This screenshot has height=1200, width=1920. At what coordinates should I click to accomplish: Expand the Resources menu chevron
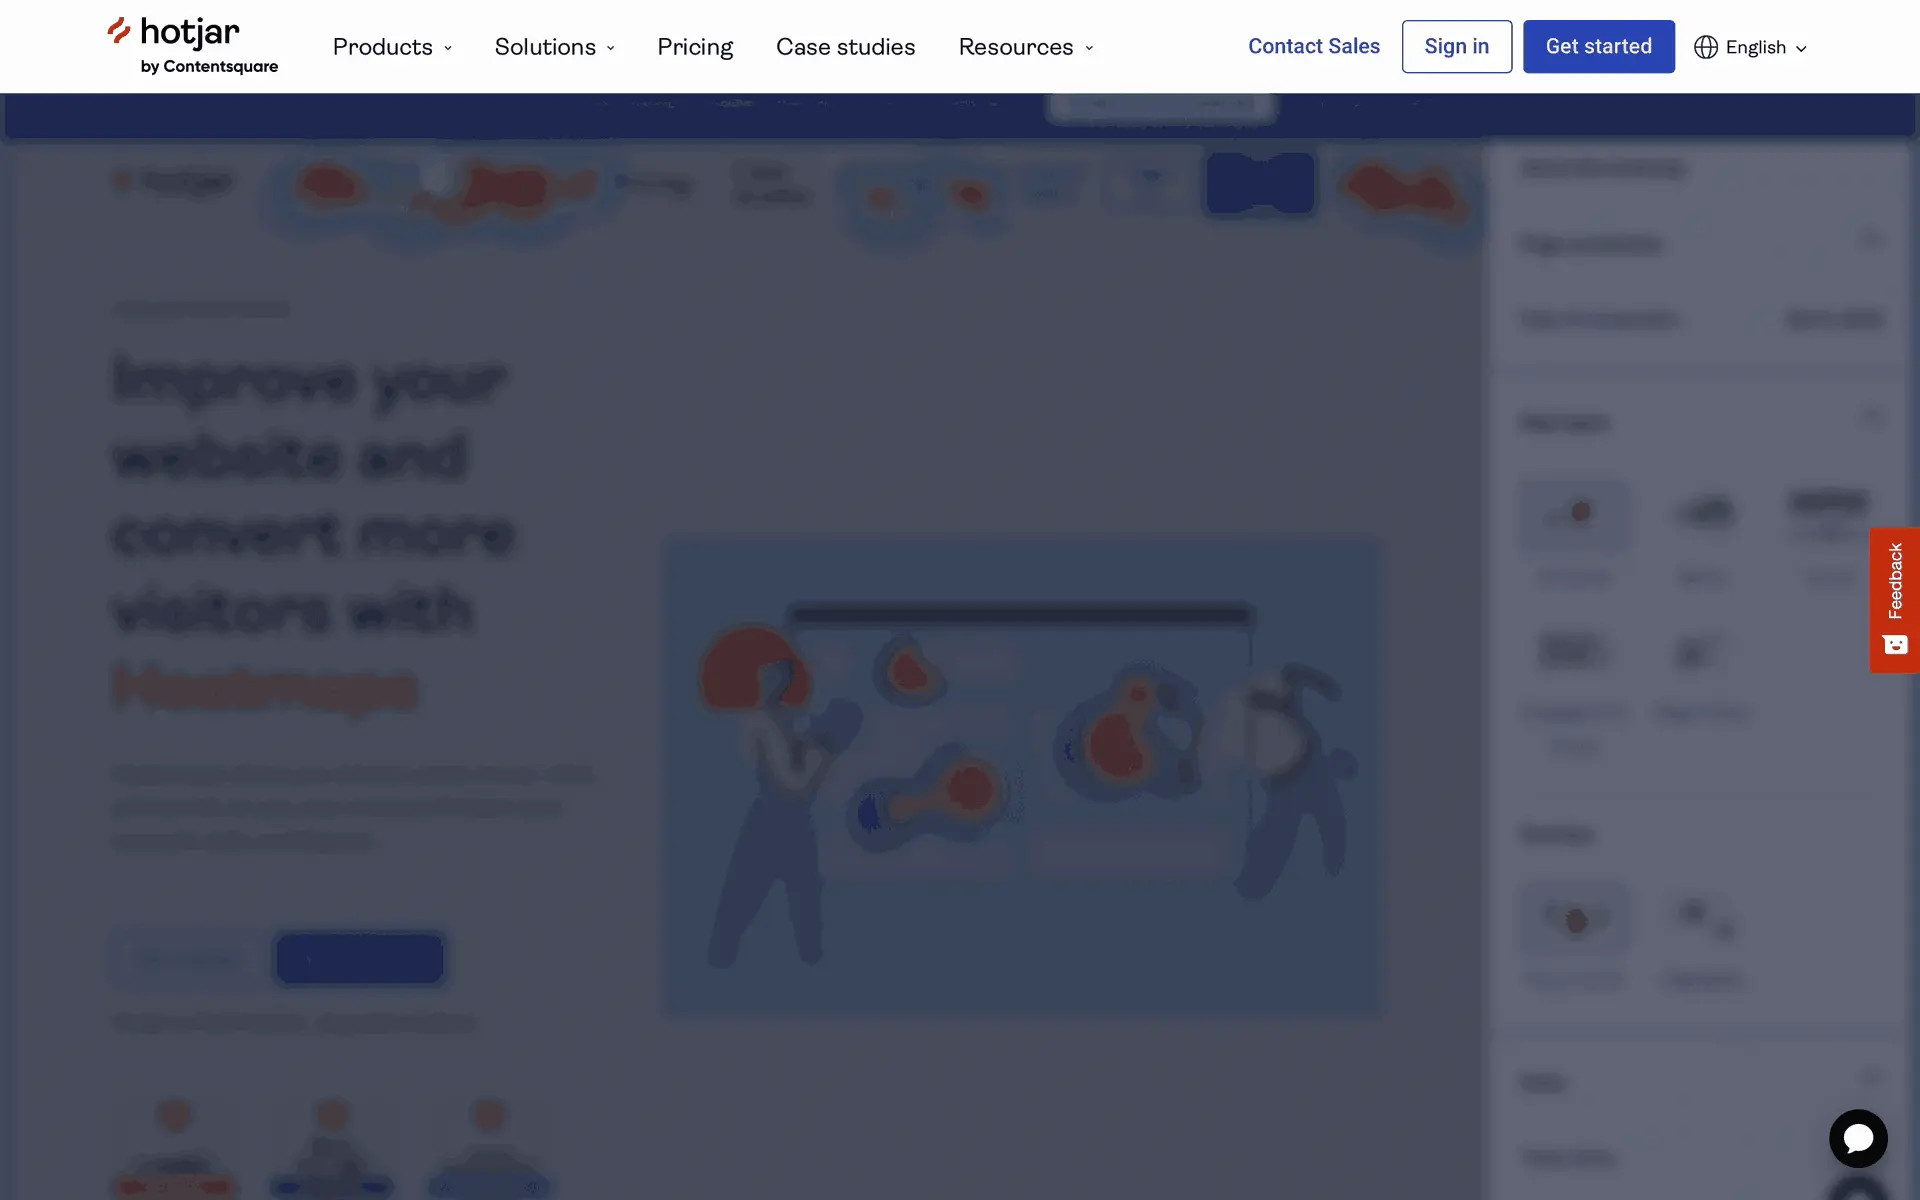(x=1089, y=48)
